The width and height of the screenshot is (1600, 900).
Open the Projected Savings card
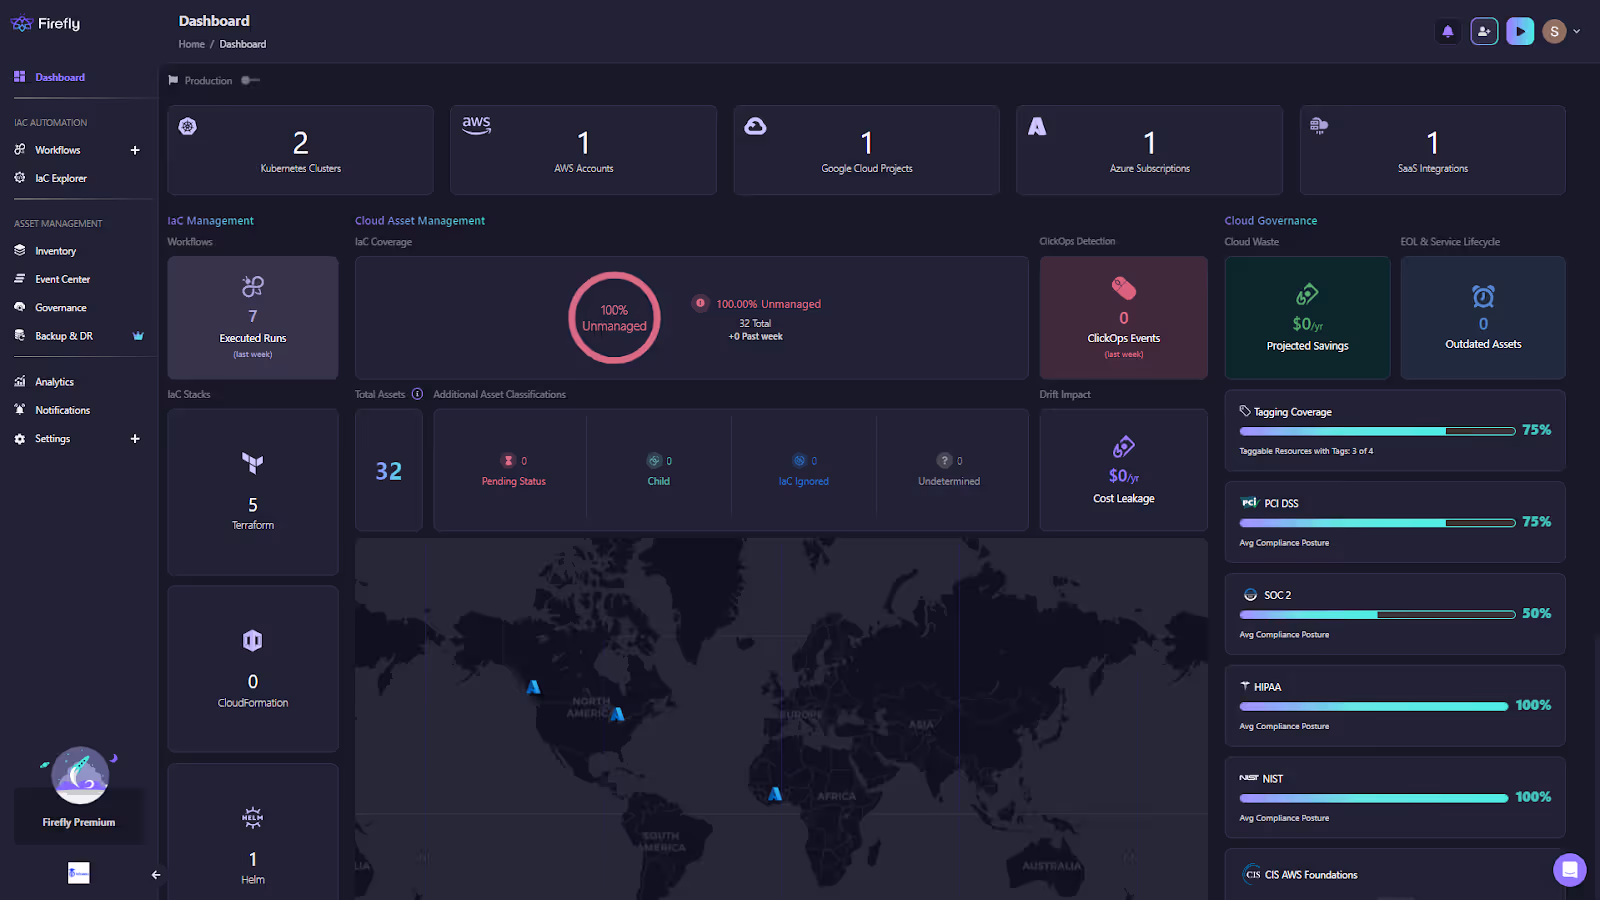1307,318
